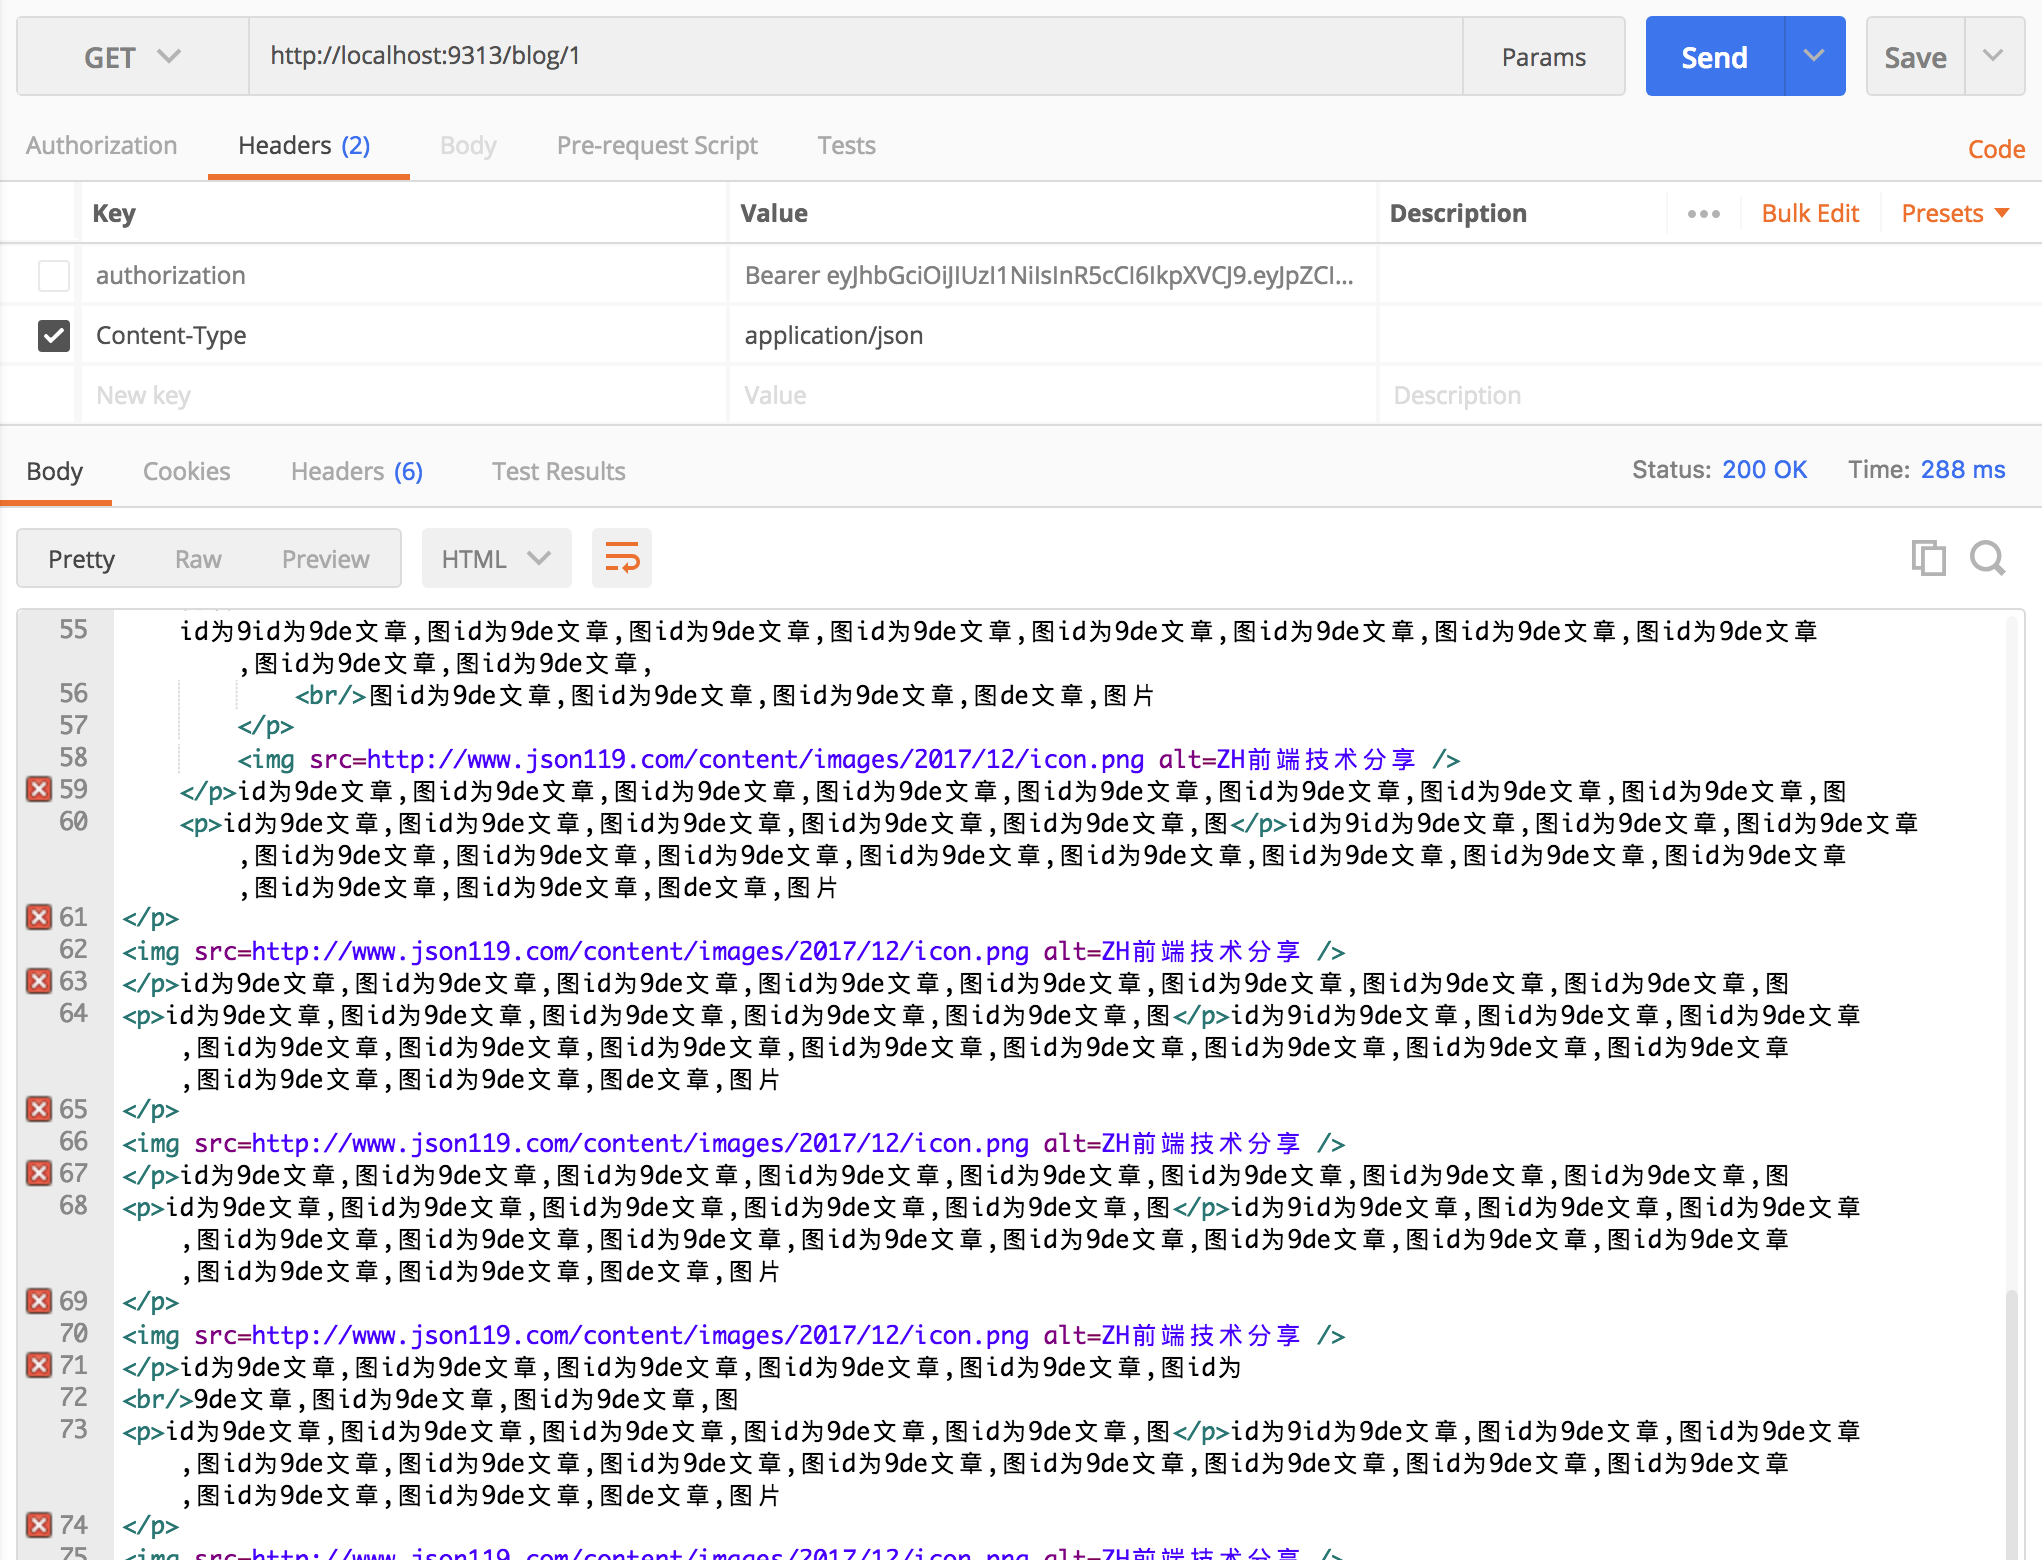Switch response view to Raw

click(198, 559)
